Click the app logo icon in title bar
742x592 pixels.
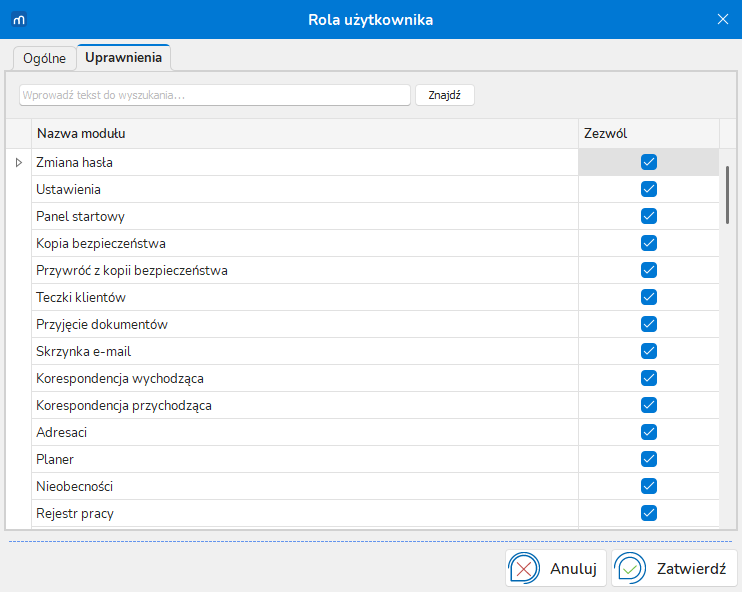click(19, 19)
